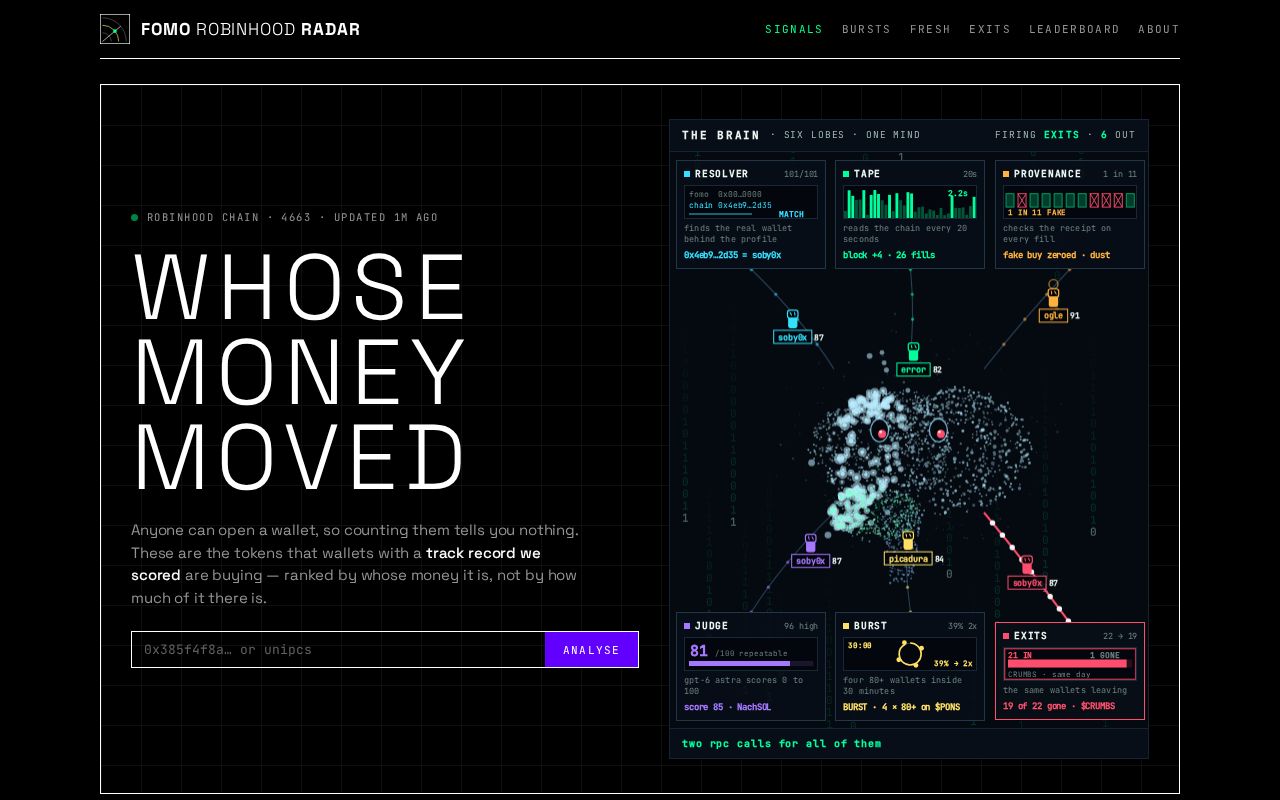The height and width of the screenshot is (800, 1280).
Task: Click the Exits red square marker
Action: coord(1006,636)
